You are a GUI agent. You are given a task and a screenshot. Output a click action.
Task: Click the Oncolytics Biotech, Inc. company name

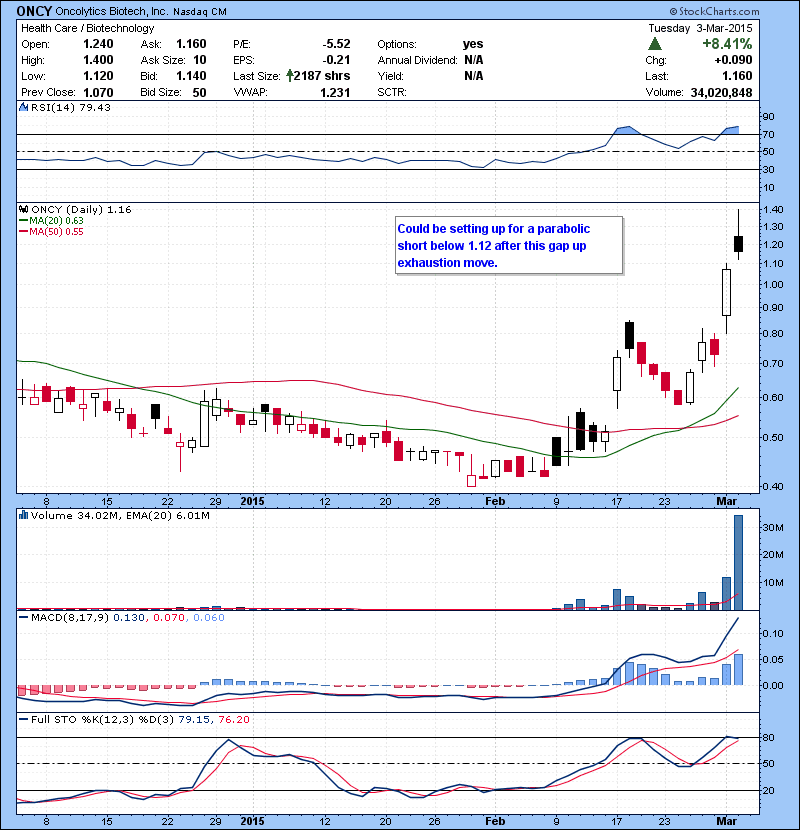(112, 11)
